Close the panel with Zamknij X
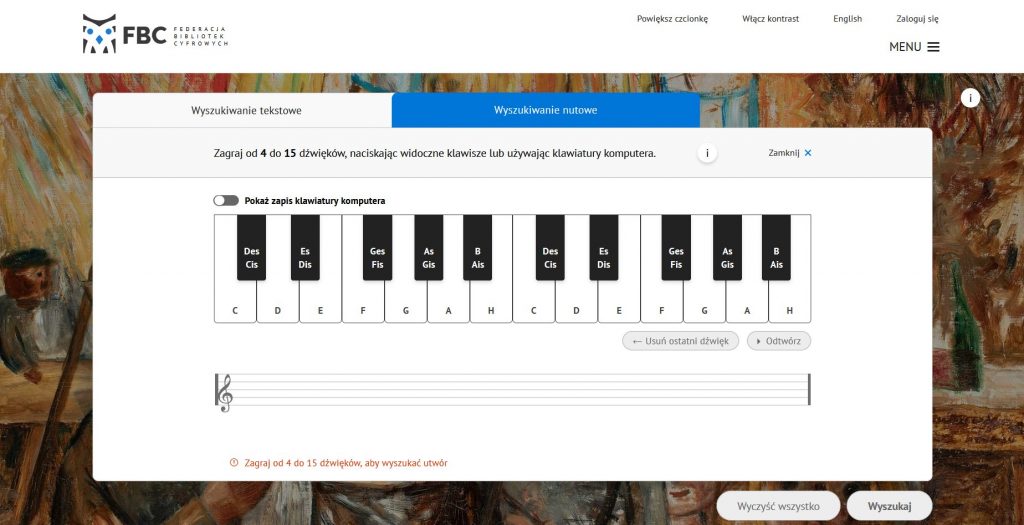 (x=790, y=153)
